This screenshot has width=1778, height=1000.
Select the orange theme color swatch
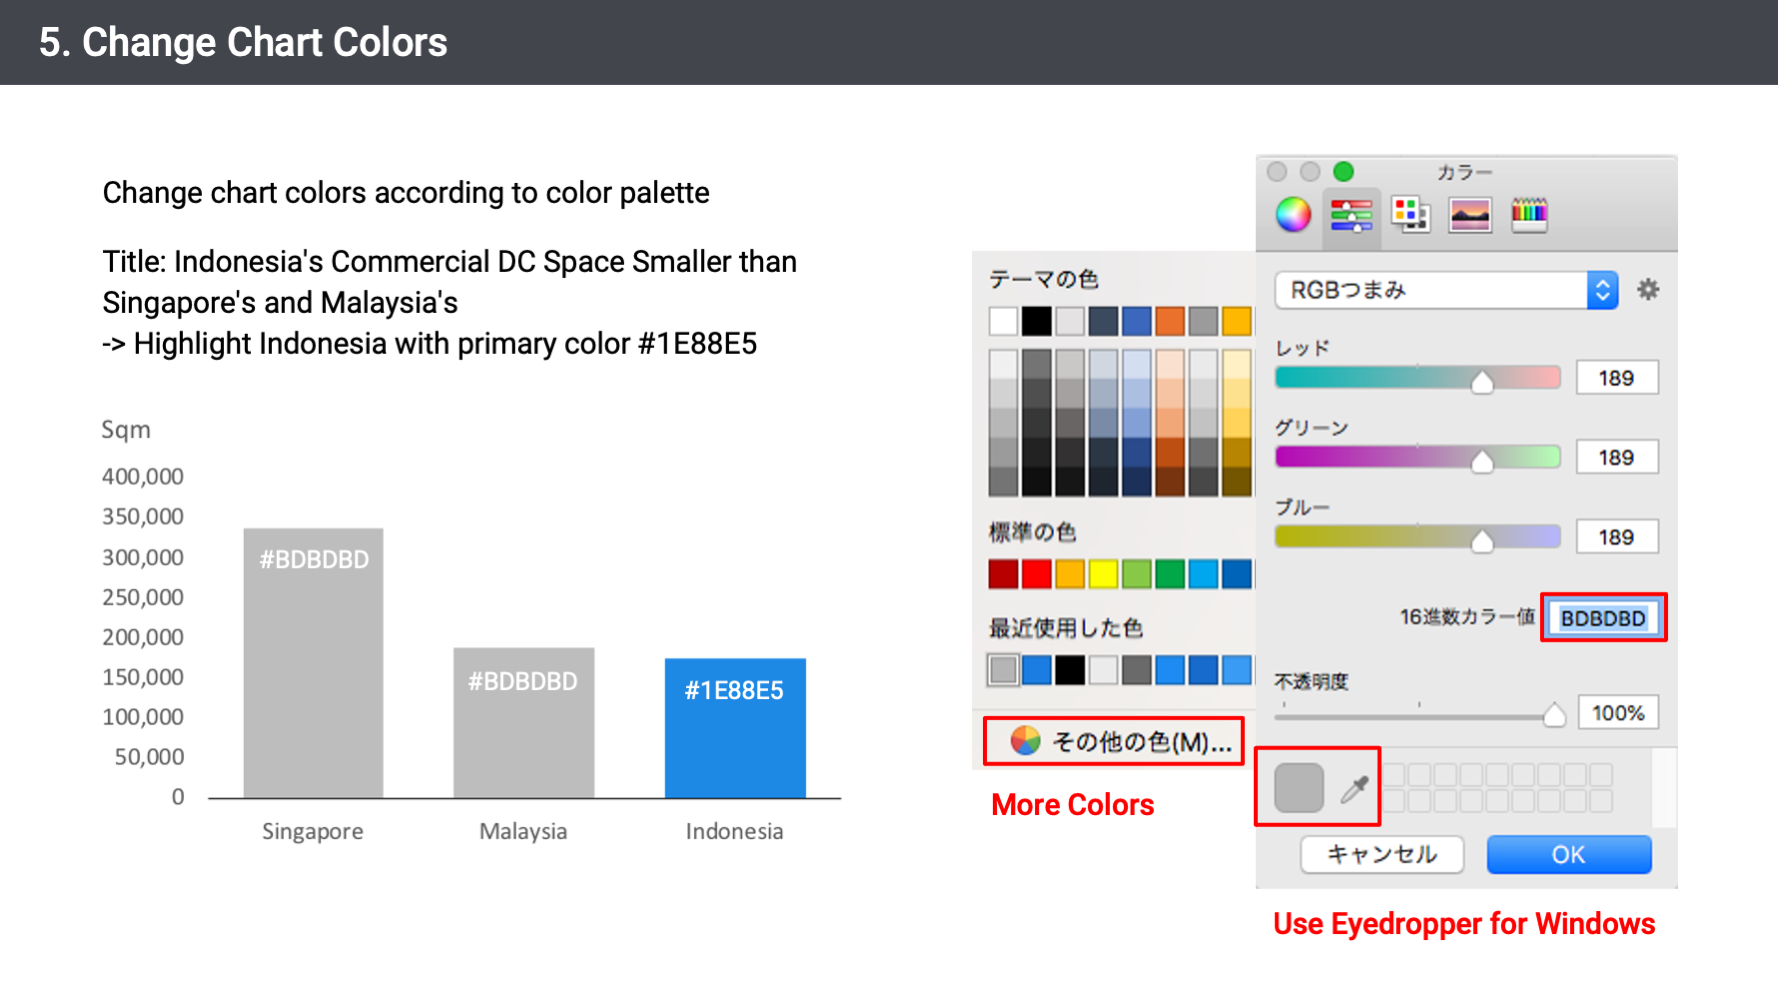point(1170,321)
